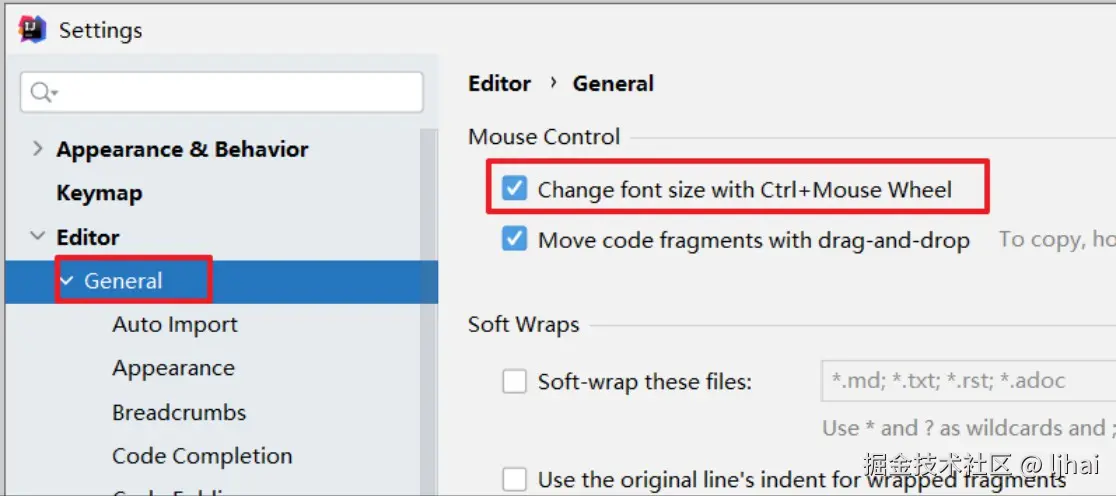
Task: Enable Soft-wrap these files checkbox
Action: pyautogui.click(x=514, y=381)
